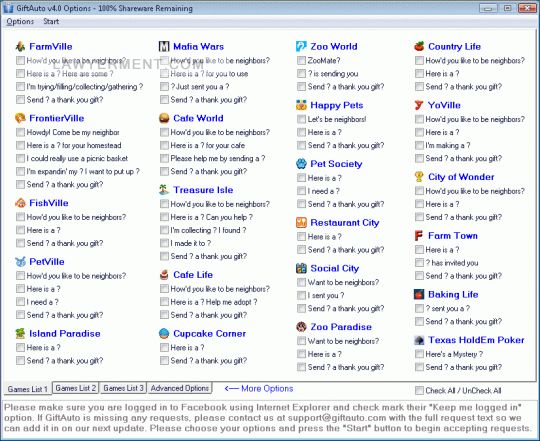The image size is (540, 441).
Task: Enable '? is sending you' under Zoo World
Action: tap(301, 74)
